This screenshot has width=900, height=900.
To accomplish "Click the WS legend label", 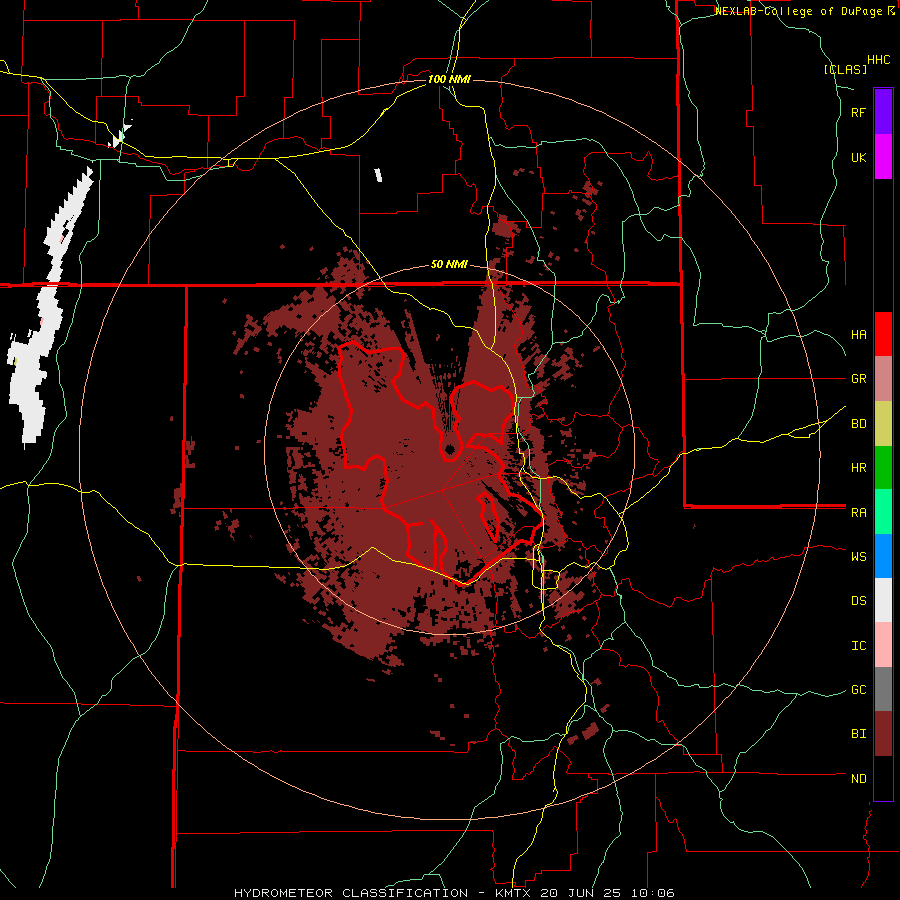I will click(x=858, y=557).
